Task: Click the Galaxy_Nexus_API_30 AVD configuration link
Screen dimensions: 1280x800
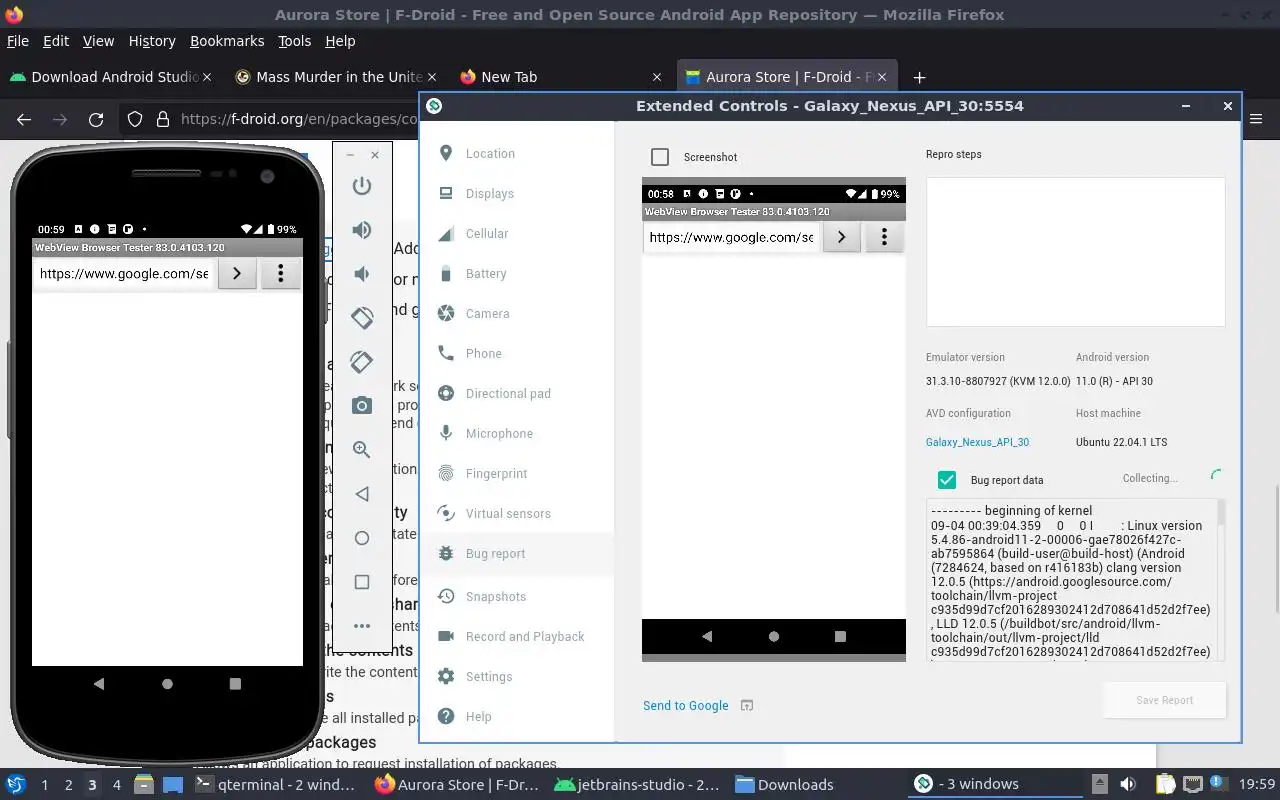Action: (977, 442)
